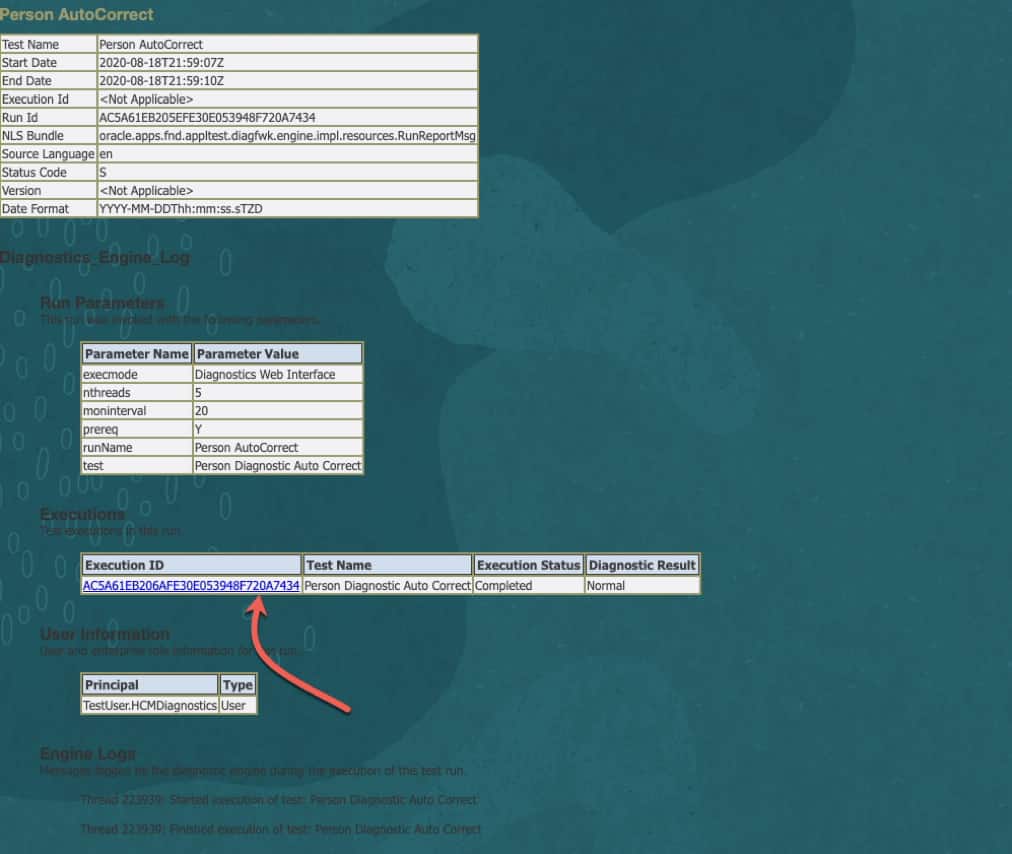Click the End Date value 2020-08-18T21:59:10Z
Image resolution: width=1012 pixels, height=854 pixels.
161,81
